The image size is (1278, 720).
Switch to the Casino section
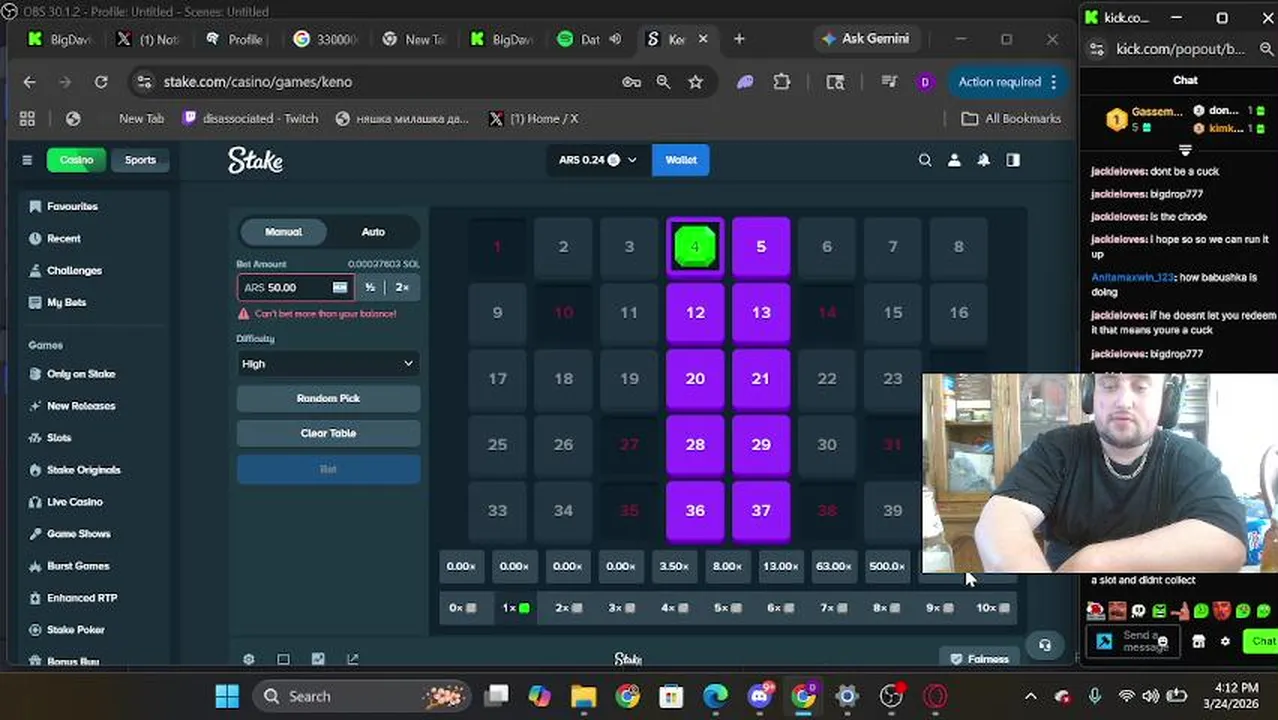(76, 160)
